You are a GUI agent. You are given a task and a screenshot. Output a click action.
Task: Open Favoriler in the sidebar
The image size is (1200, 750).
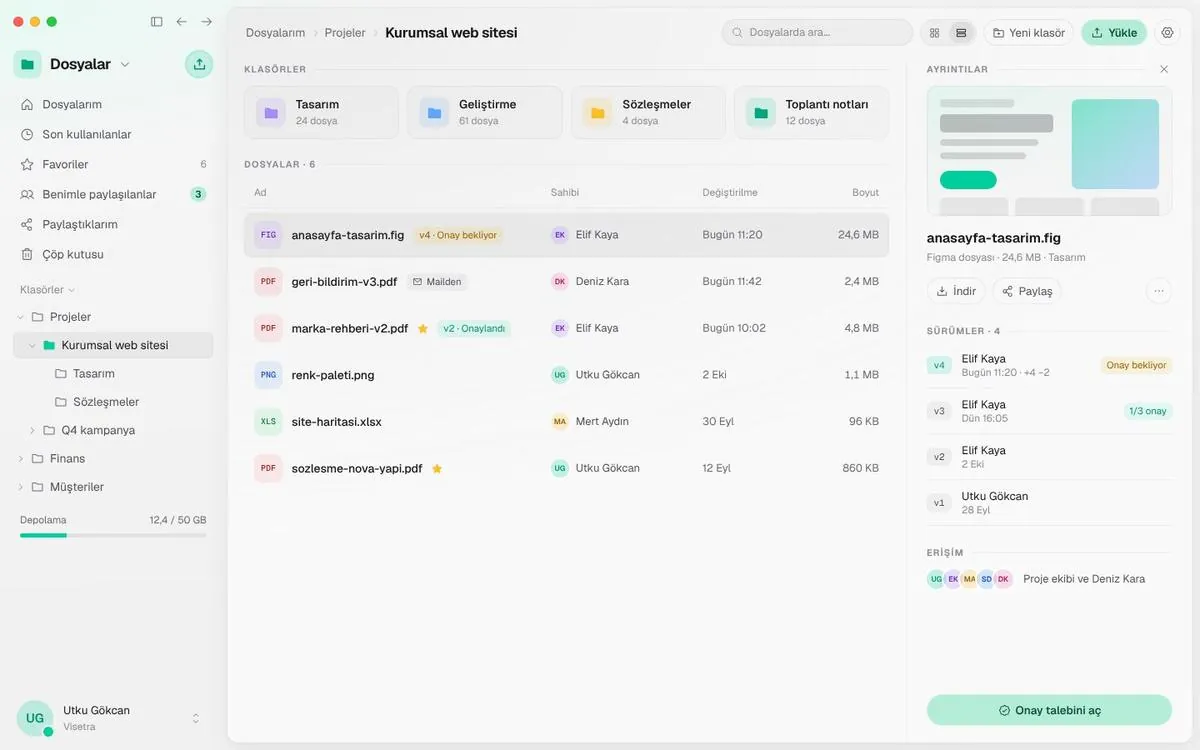(113, 164)
